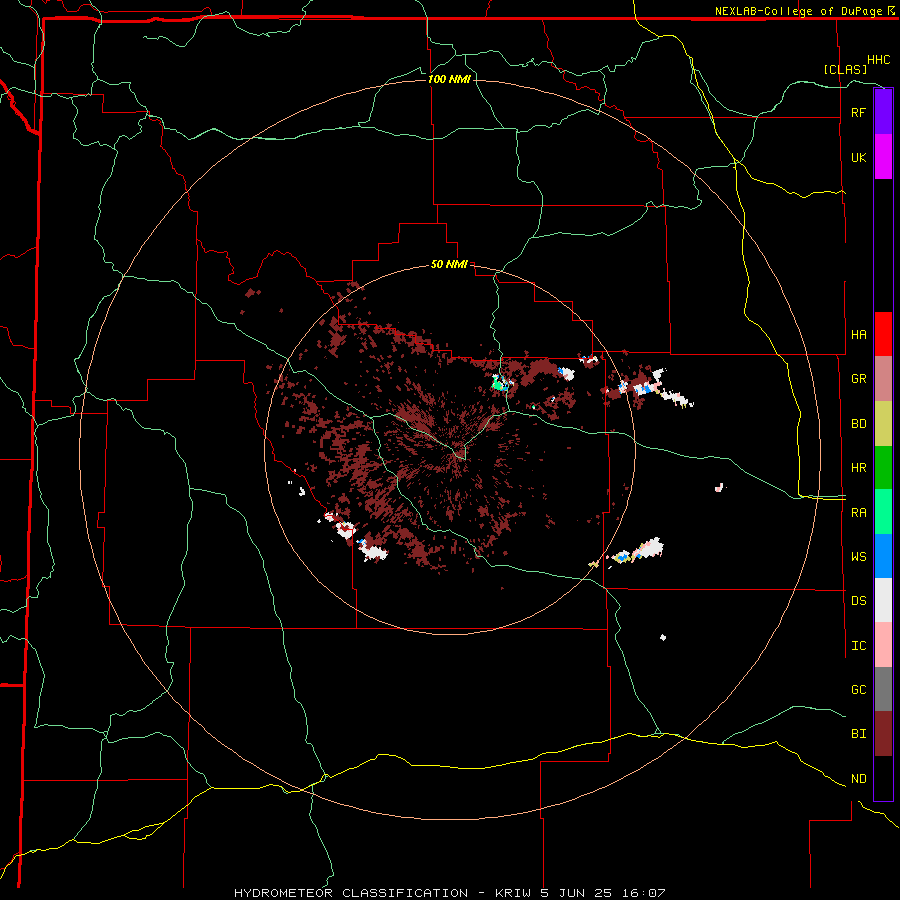
Task: Click the BD legend label
Action: click(858, 424)
